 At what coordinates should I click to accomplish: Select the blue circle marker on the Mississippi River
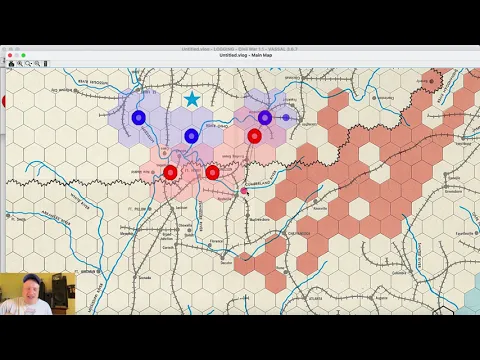pos(139,118)
